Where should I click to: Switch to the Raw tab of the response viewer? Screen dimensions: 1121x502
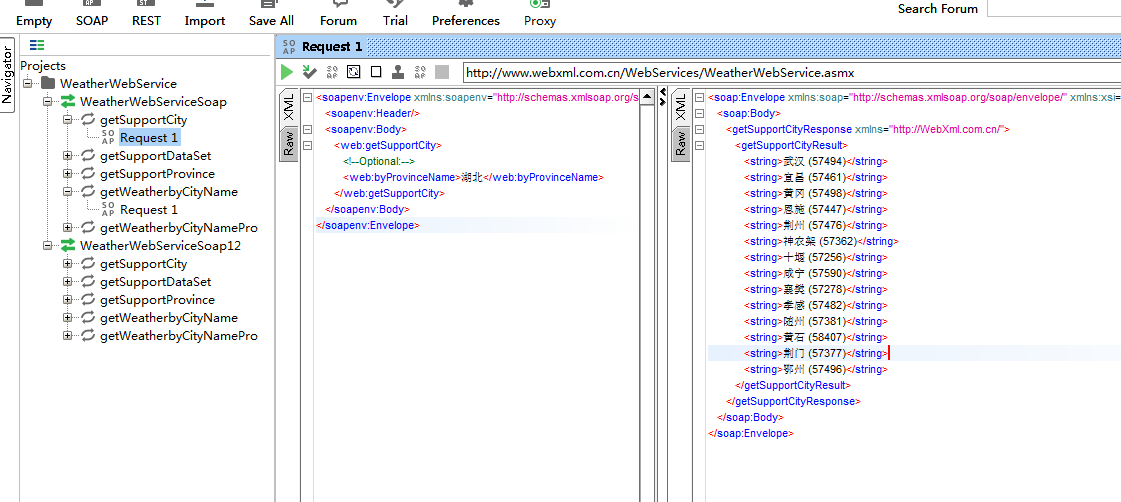pyautogui.click(x=680, y=142)
